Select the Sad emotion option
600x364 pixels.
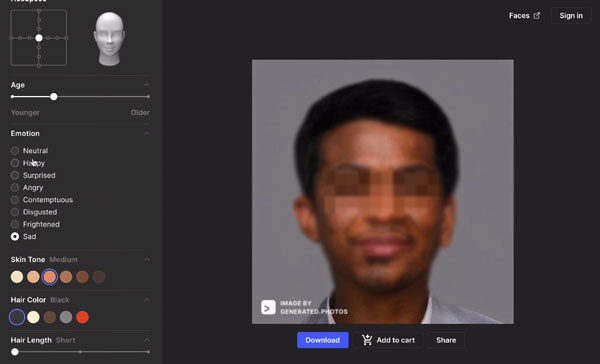(x=23, y=237)
